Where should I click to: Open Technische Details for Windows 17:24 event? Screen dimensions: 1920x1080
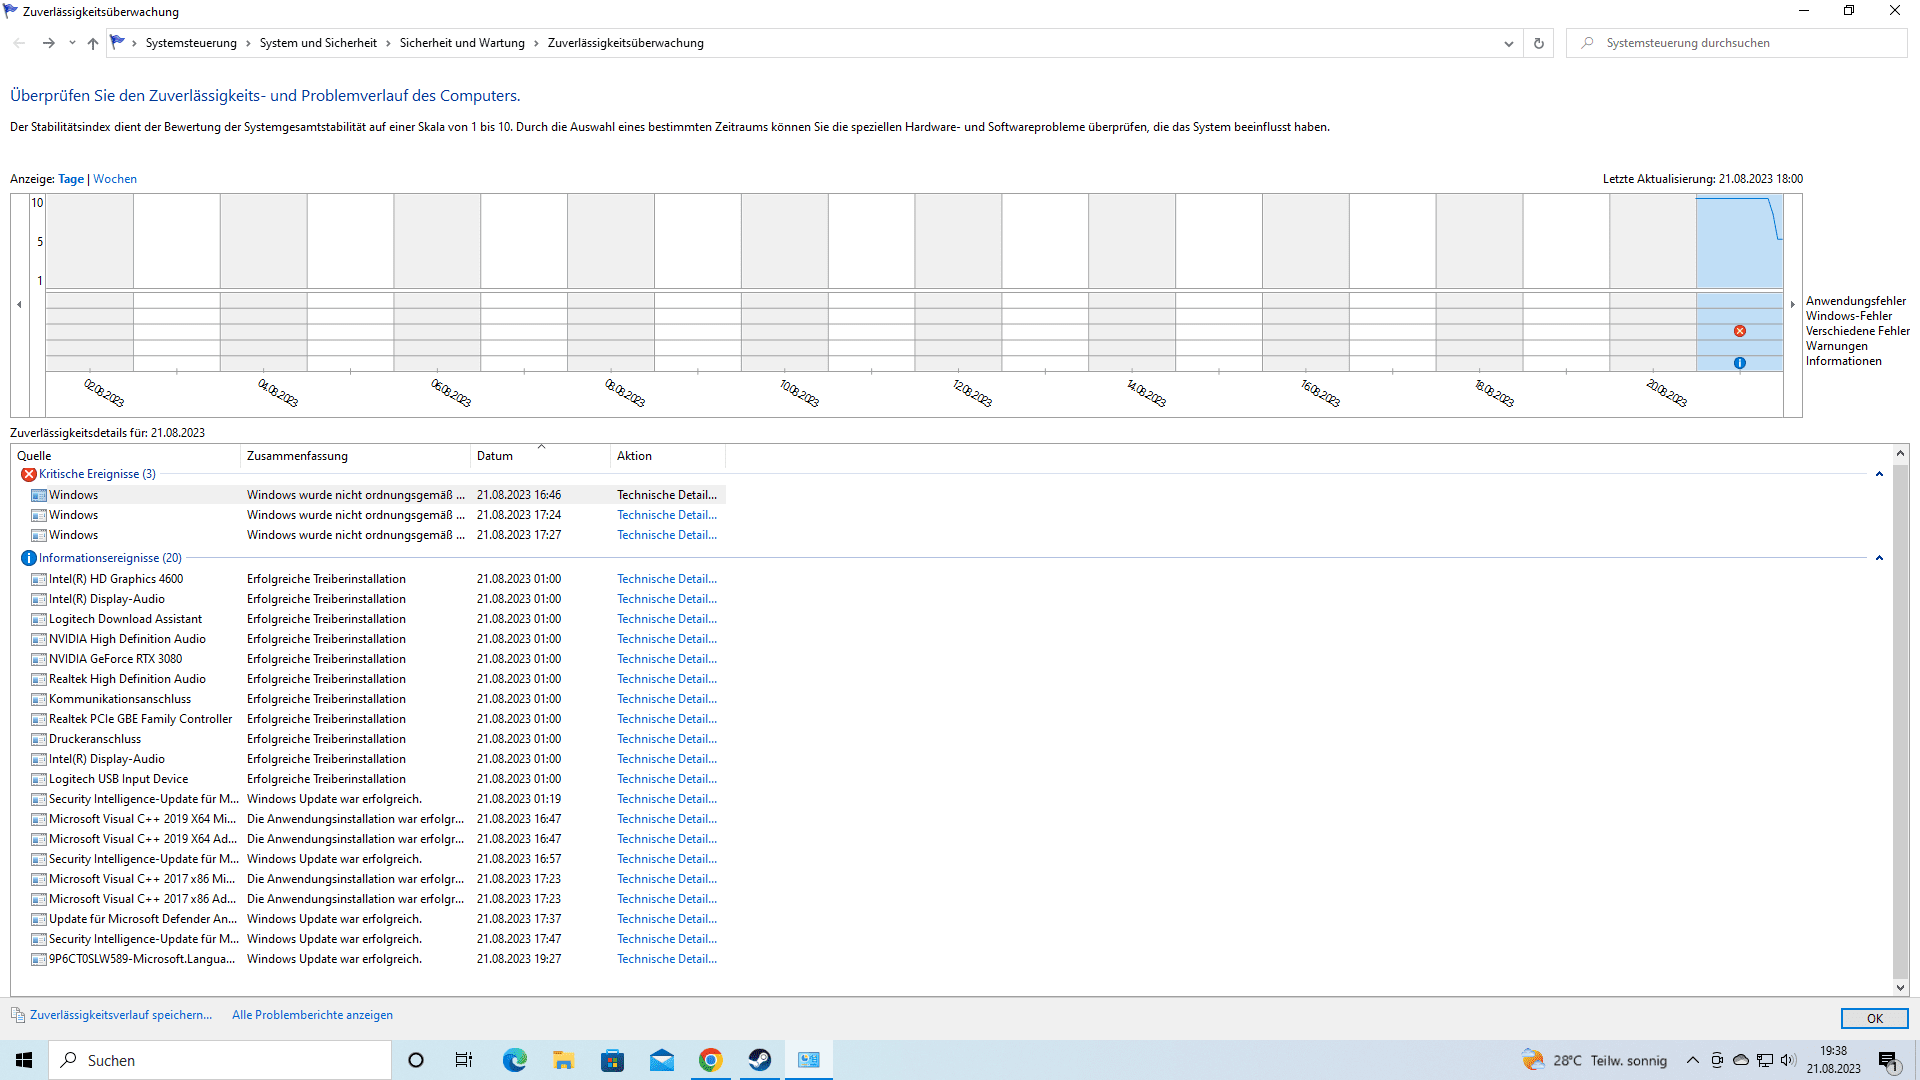coord(667,515)
